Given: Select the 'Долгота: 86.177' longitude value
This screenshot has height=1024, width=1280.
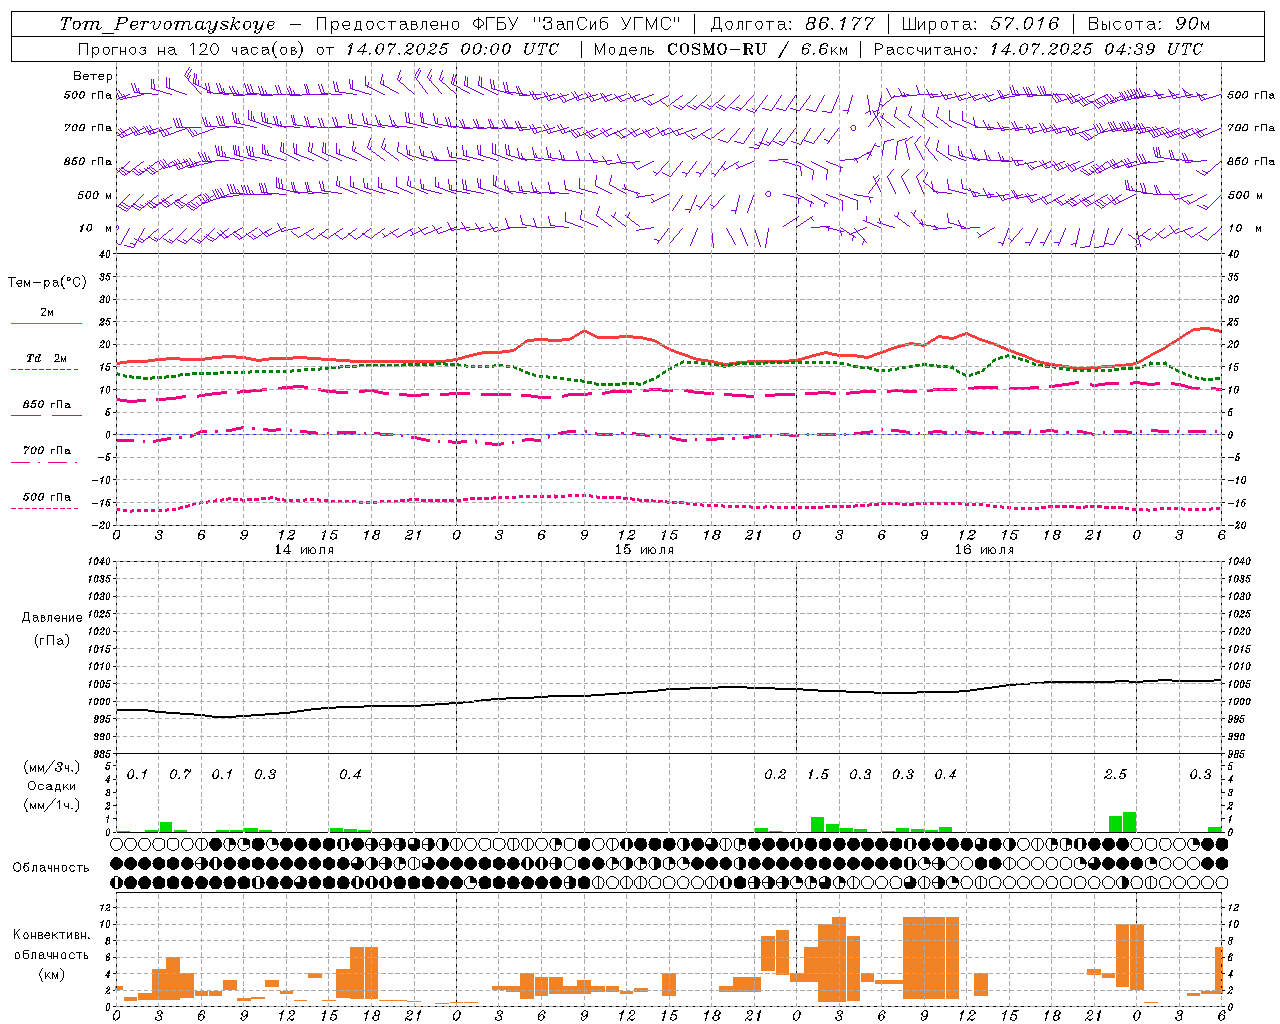Looking at the screenshot, I should pos(792,24).
